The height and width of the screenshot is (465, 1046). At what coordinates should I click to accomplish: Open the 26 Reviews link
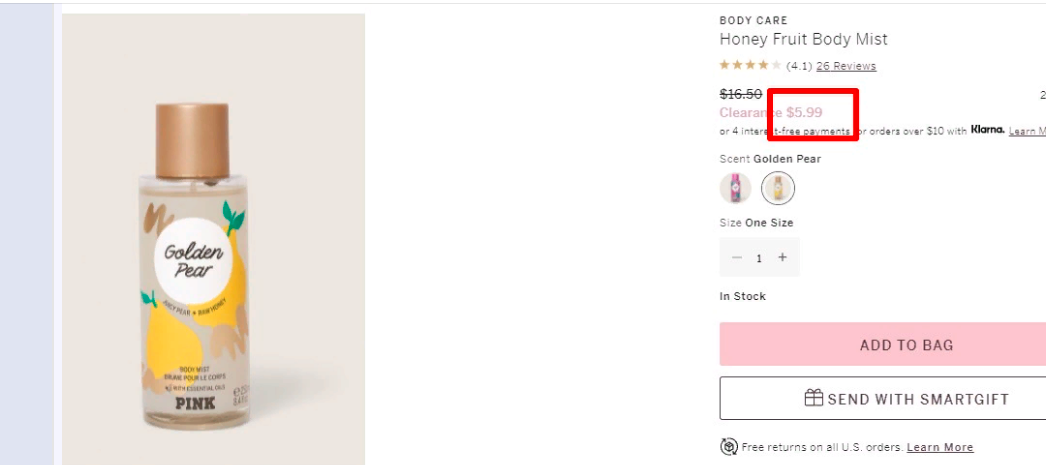click(846, 66)
